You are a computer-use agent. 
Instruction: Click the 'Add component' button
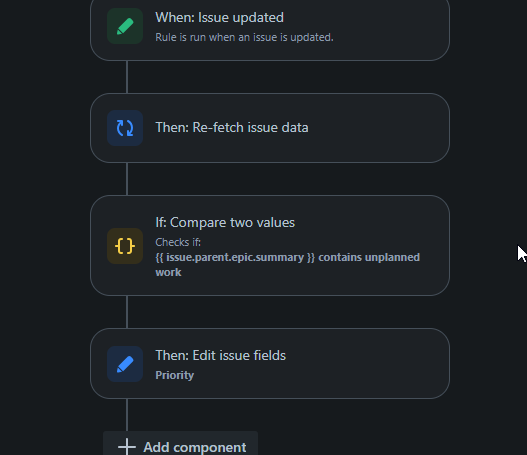coord(180,446)
